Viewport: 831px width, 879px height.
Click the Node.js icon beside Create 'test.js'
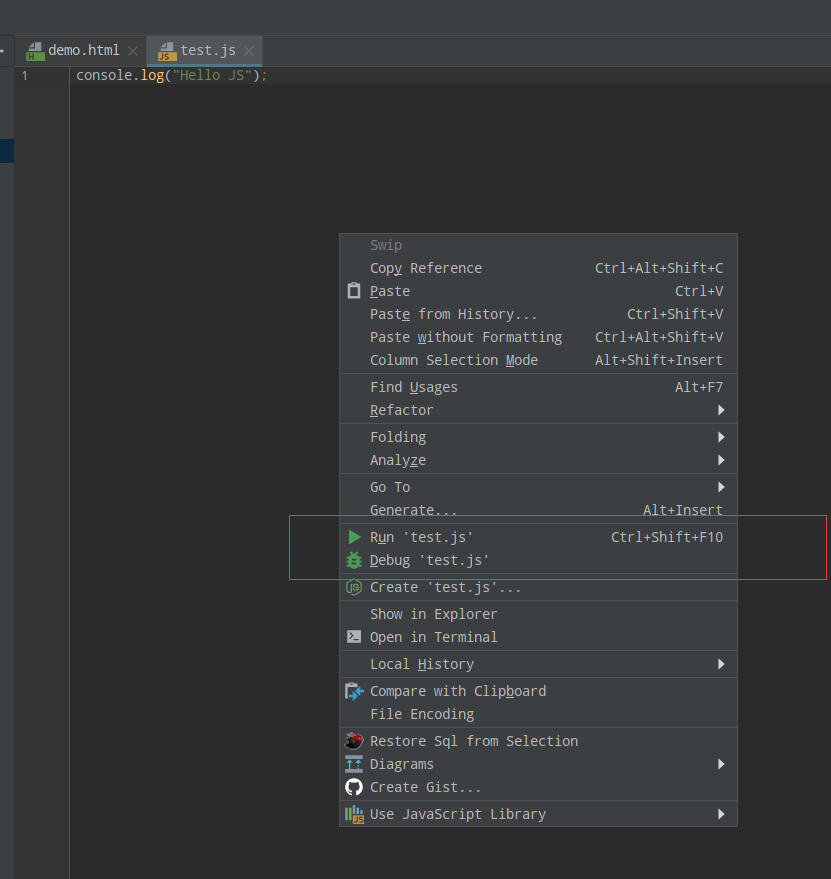coord(354,587)
